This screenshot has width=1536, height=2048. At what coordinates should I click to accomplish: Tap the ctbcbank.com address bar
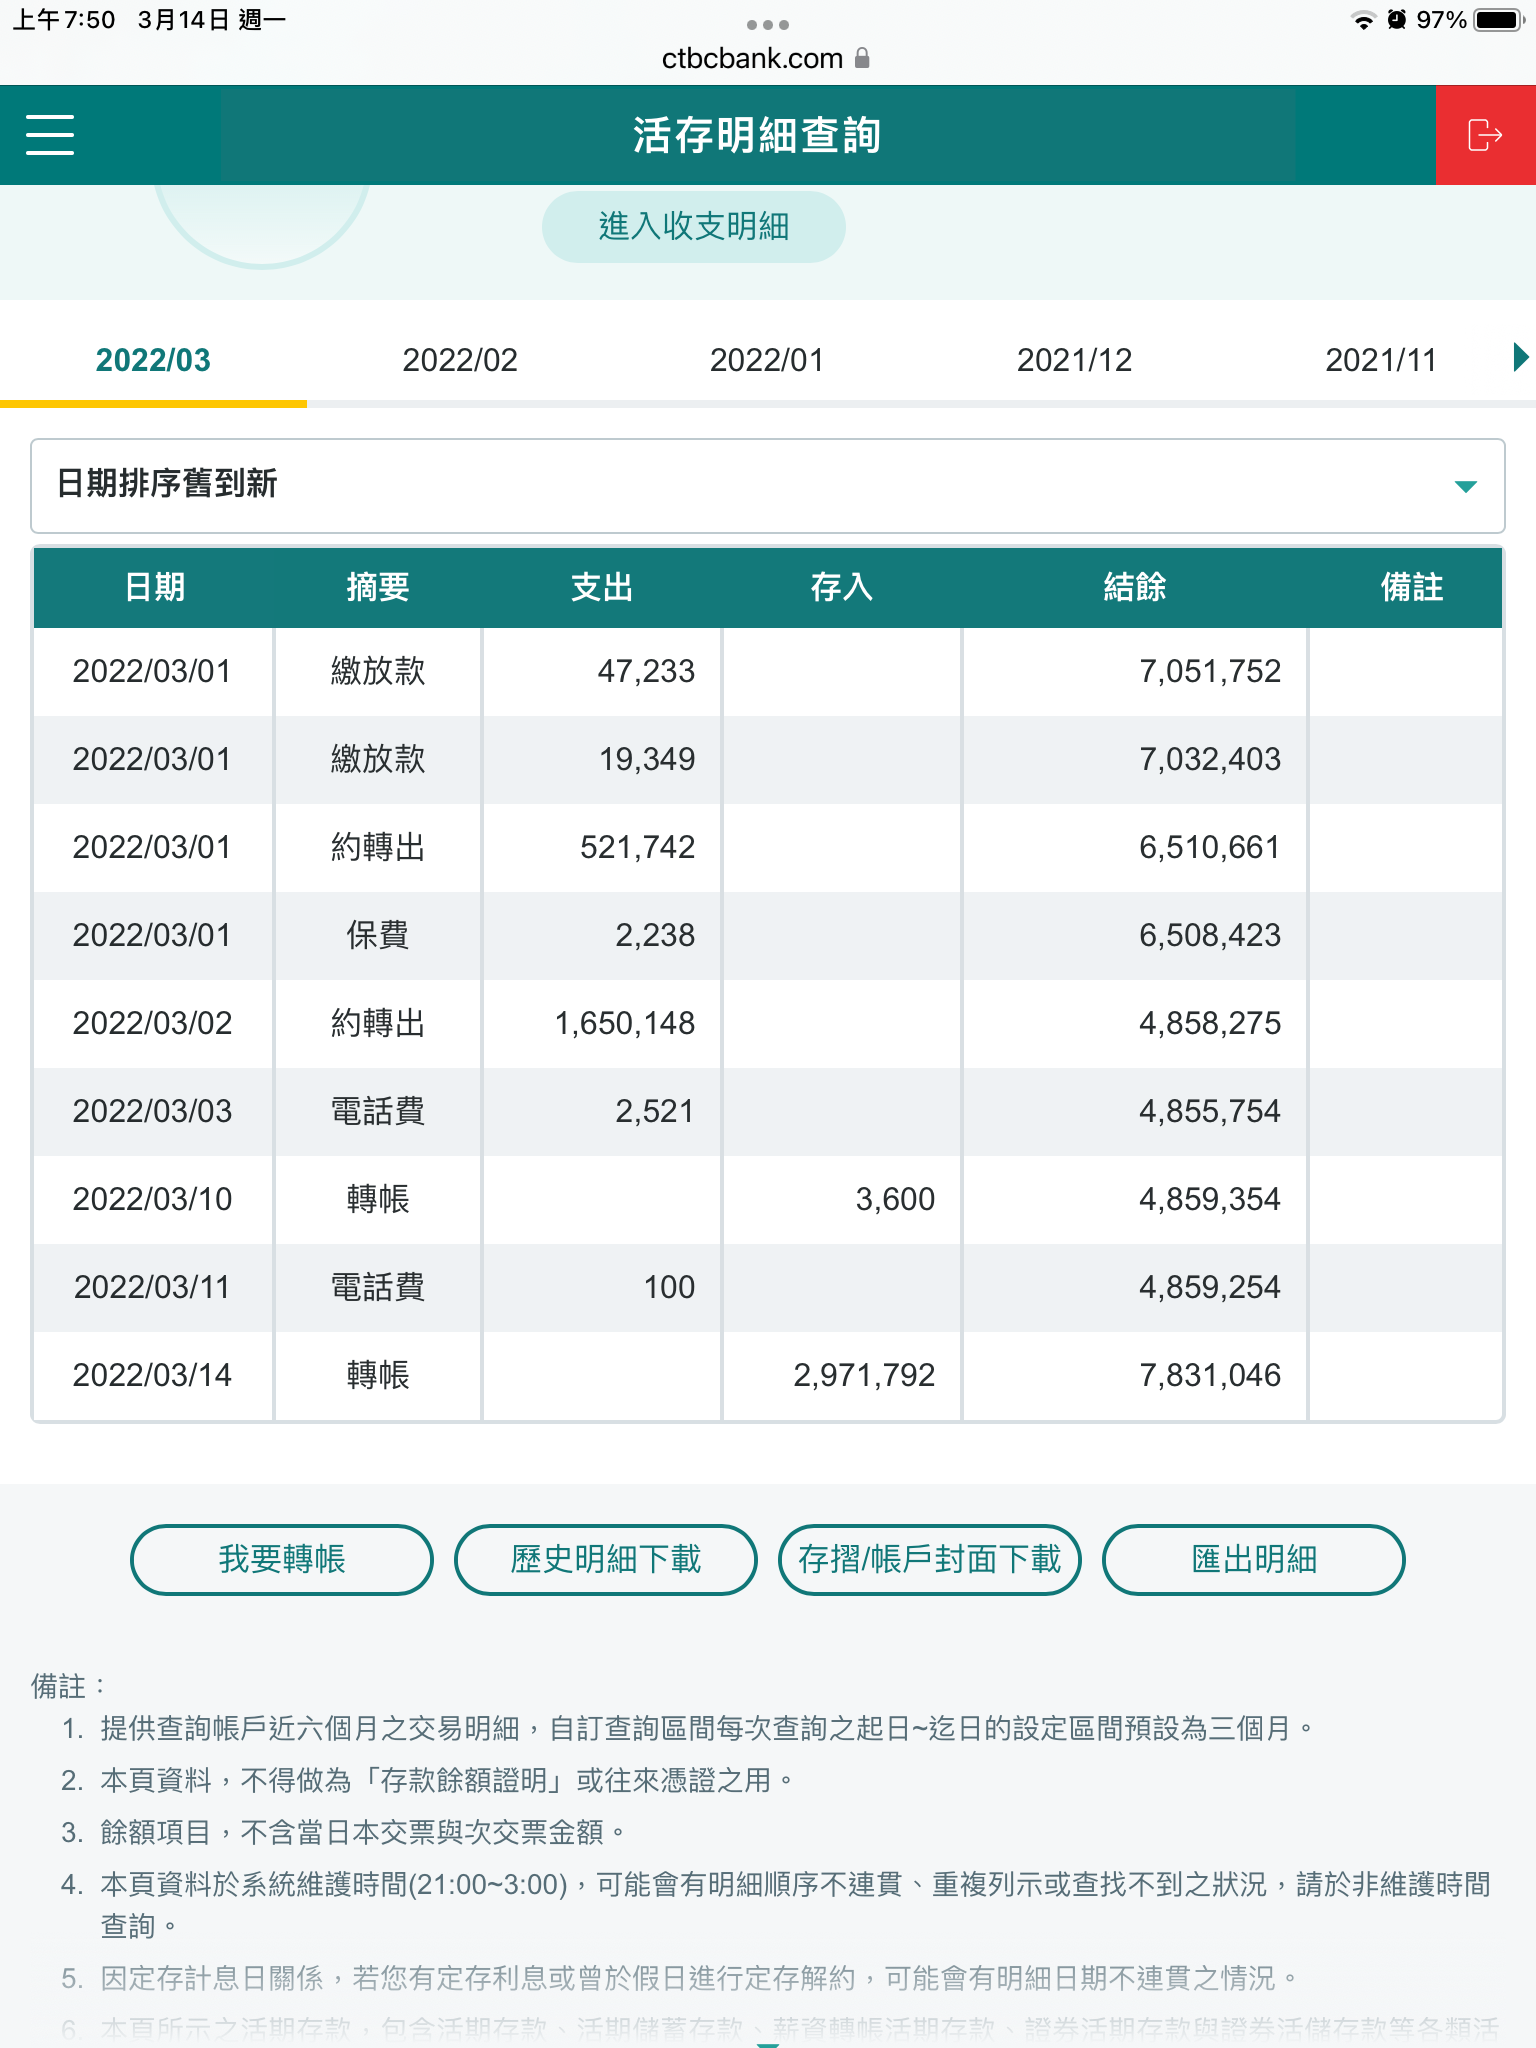(x=753, y=59)
